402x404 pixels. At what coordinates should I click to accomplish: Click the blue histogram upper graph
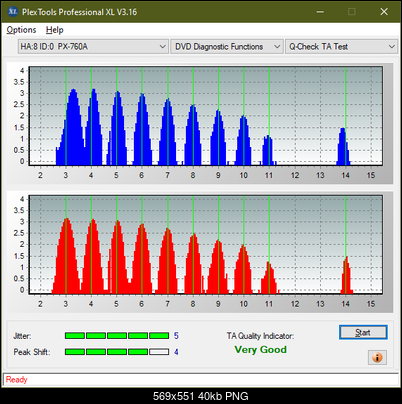click(x=206, y=116)
